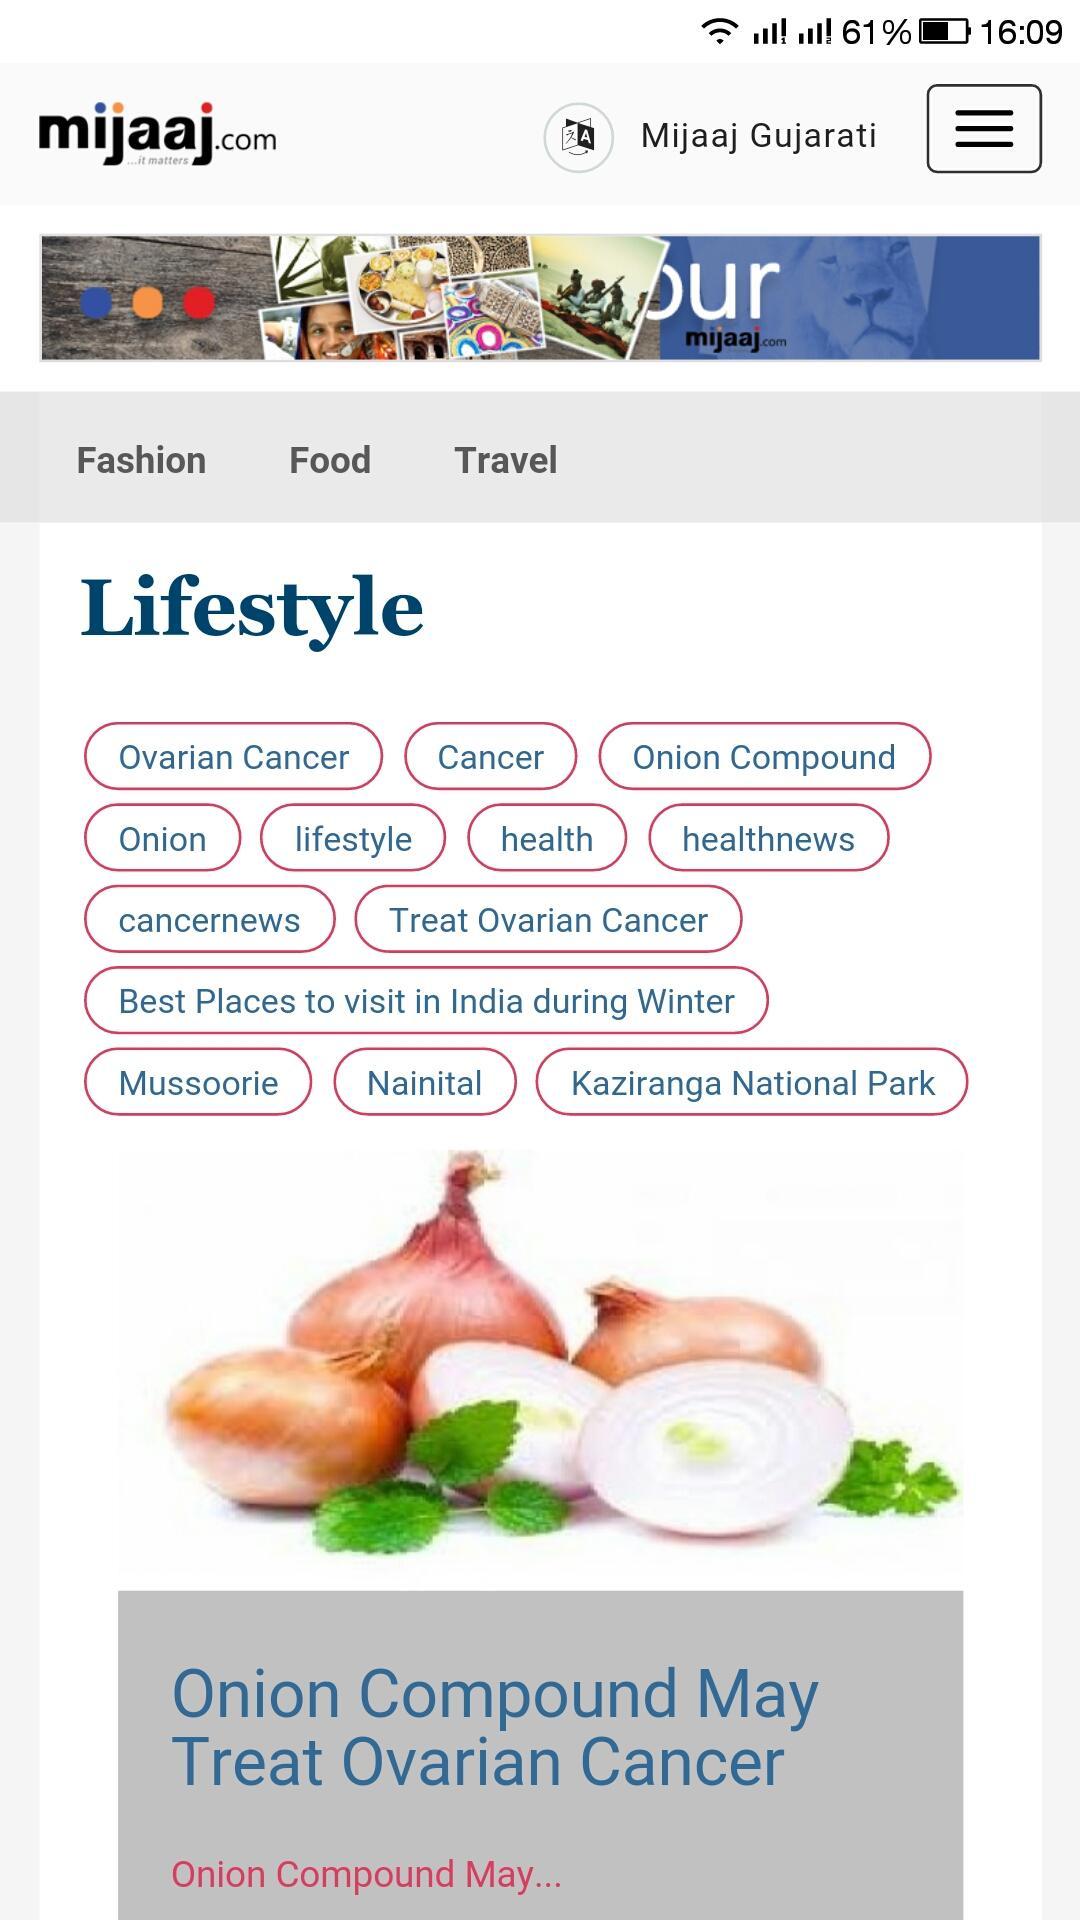This screenshot has width=1080, height=1920.
Task: Open the Food tab
Action: (330, 460)
